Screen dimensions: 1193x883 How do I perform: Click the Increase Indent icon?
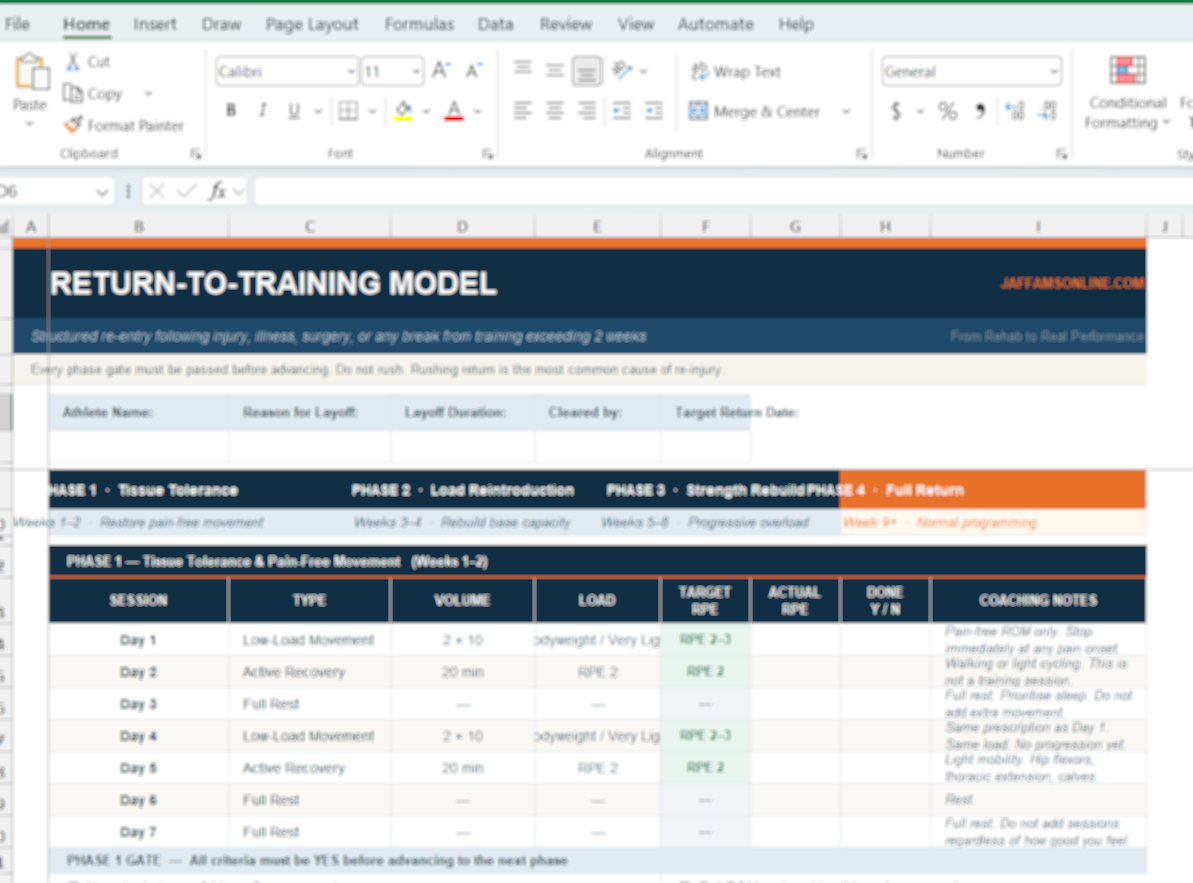point(653,111)
